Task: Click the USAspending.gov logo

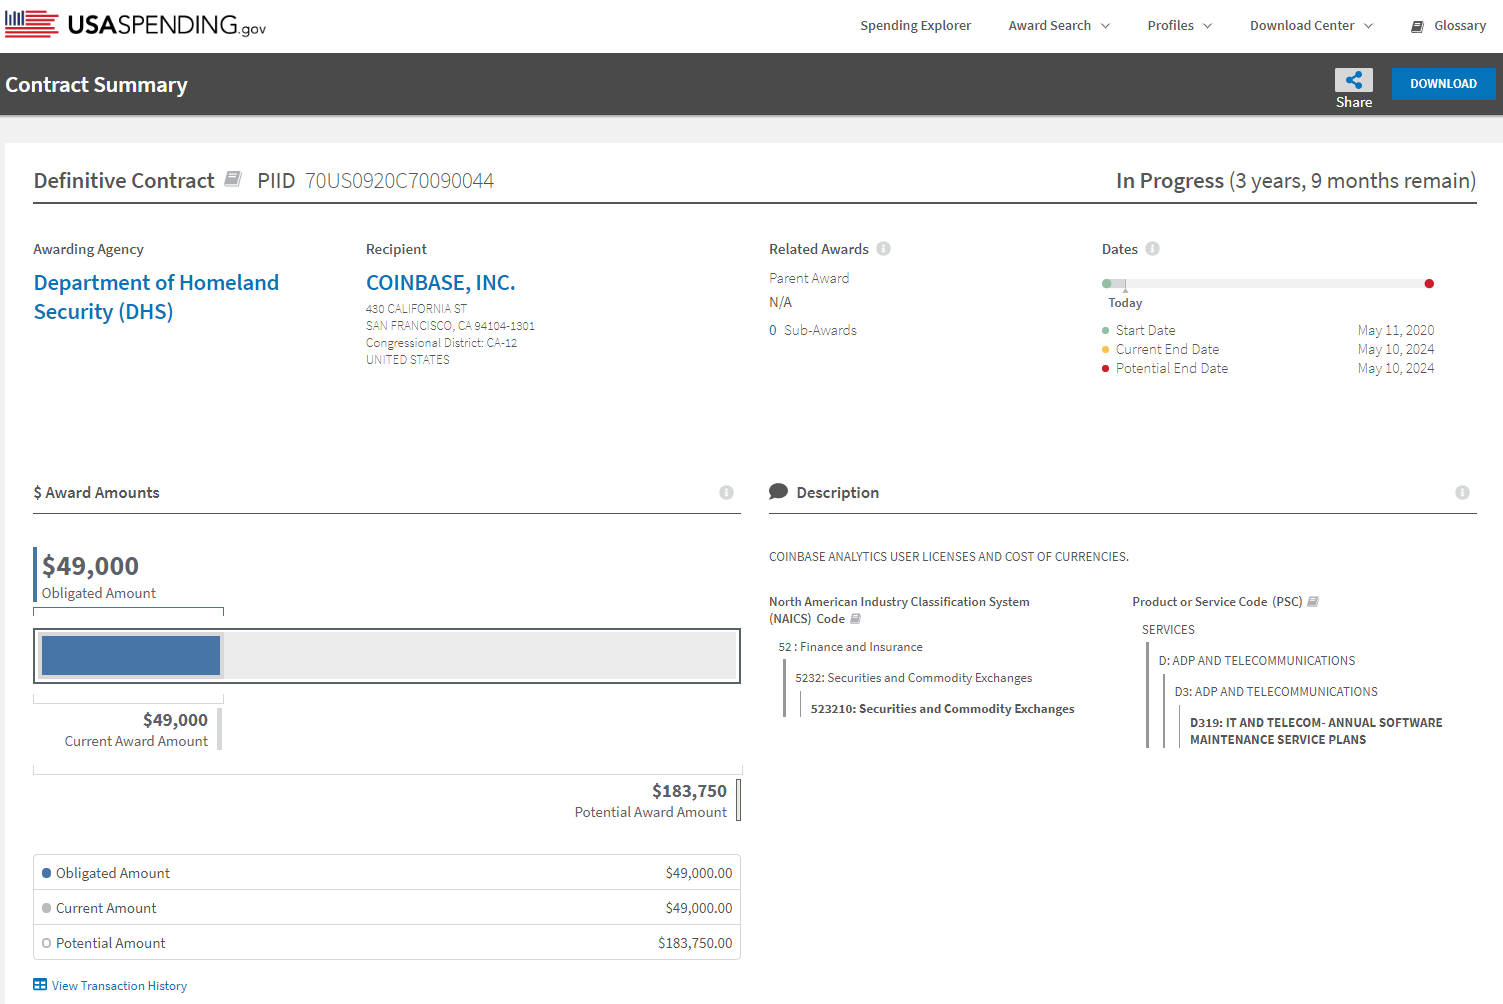Action: click(x=136, y=24)
